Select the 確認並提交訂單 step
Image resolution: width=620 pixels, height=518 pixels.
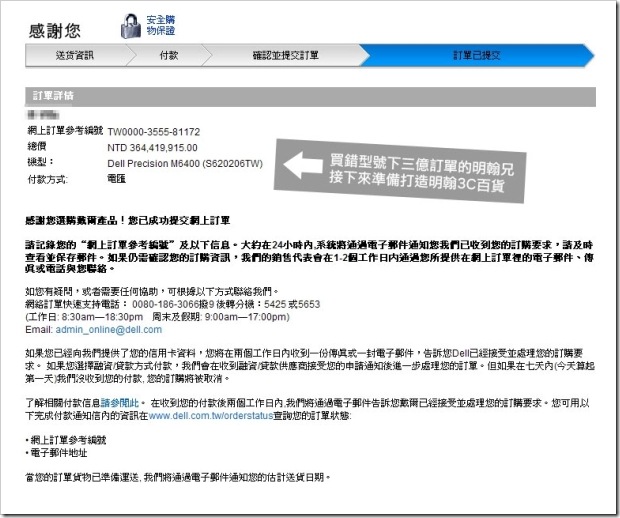point(286,55)
